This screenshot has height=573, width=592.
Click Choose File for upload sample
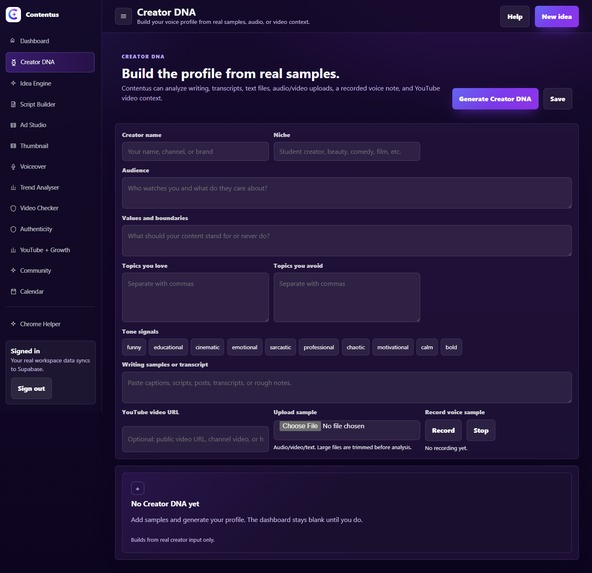[300, 426]
